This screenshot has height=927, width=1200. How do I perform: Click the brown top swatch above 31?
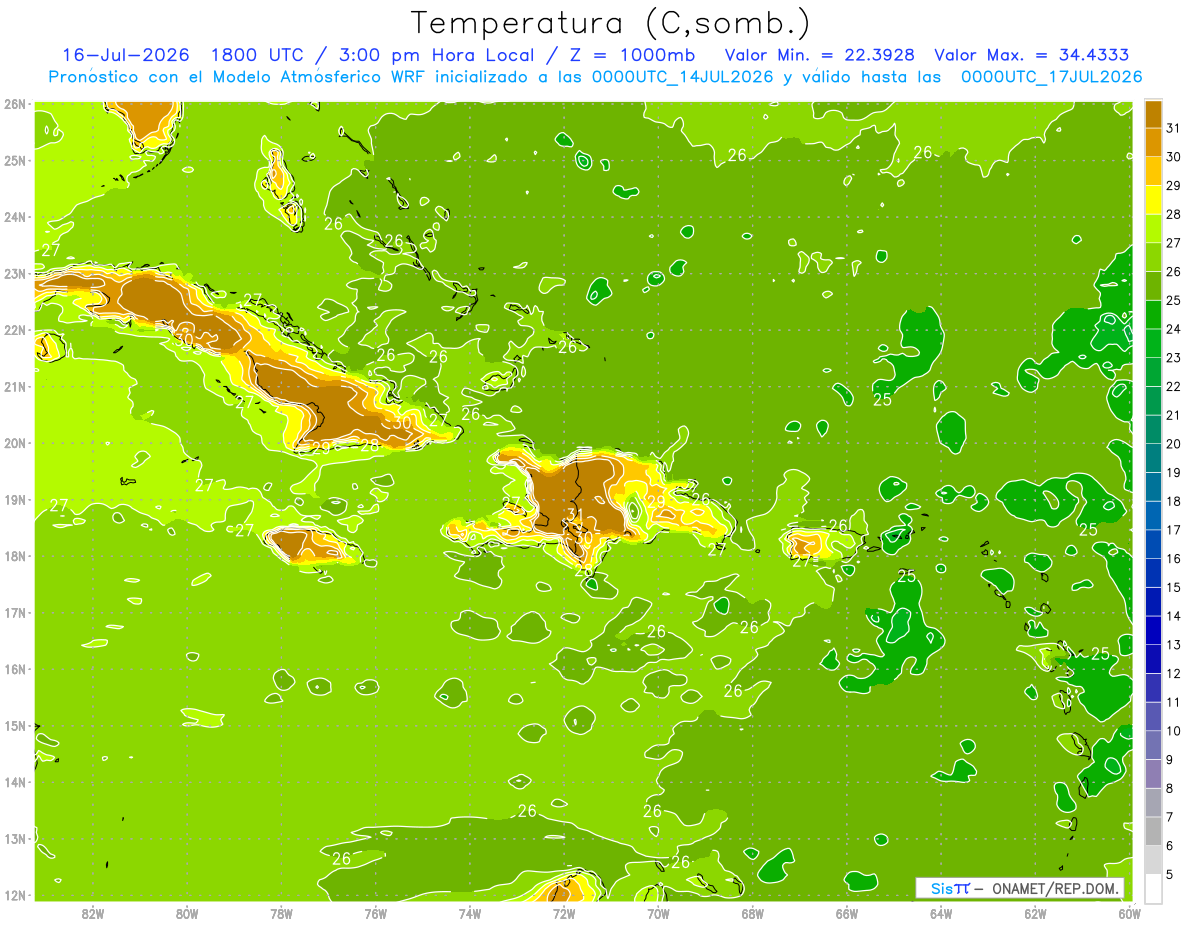tap(1153, 112)
